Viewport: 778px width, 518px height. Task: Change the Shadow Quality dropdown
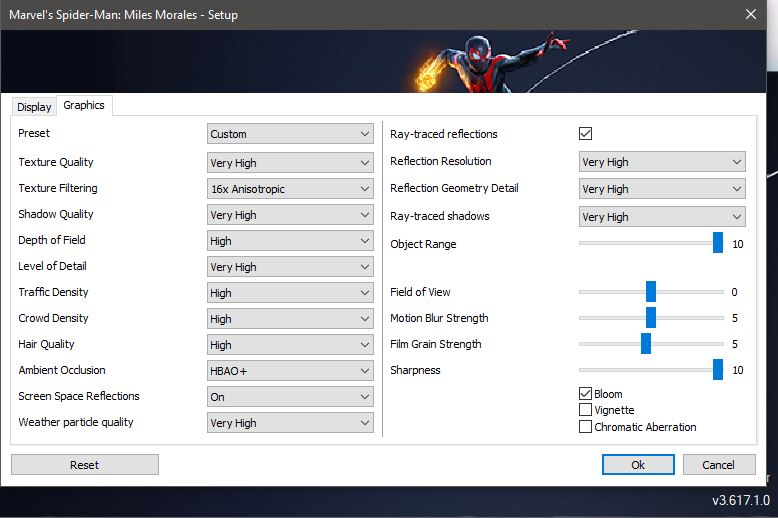pyautogui.click(x=290, y=215)
